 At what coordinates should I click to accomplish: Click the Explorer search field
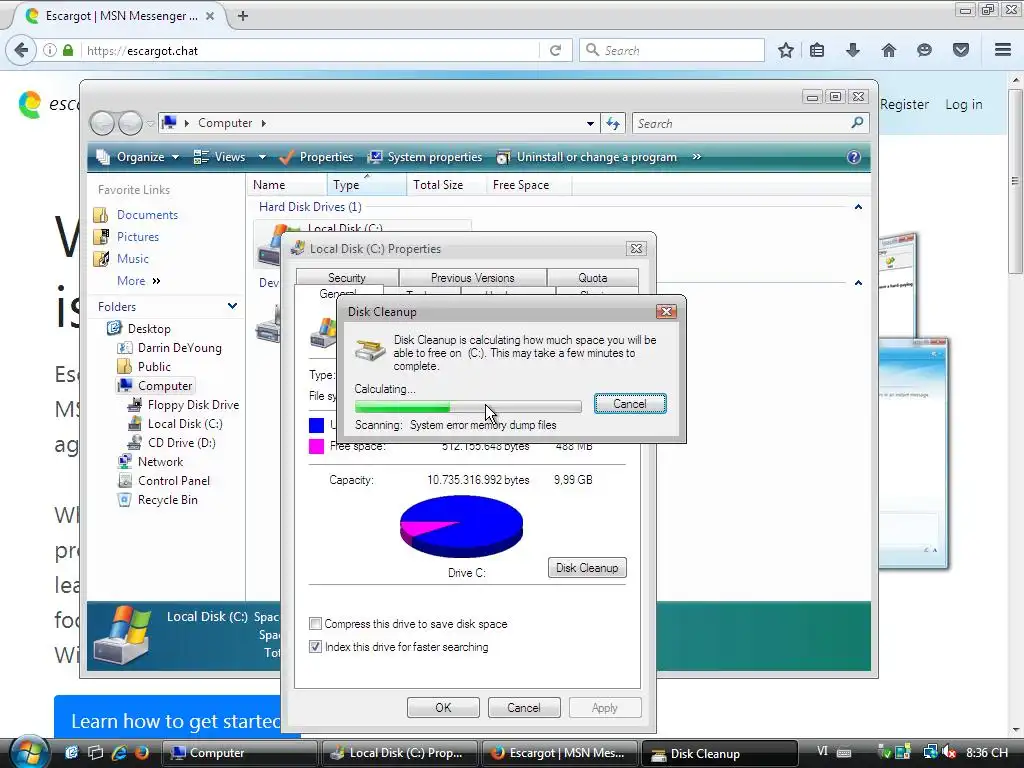pyautogui.click(x=750, y=123)
